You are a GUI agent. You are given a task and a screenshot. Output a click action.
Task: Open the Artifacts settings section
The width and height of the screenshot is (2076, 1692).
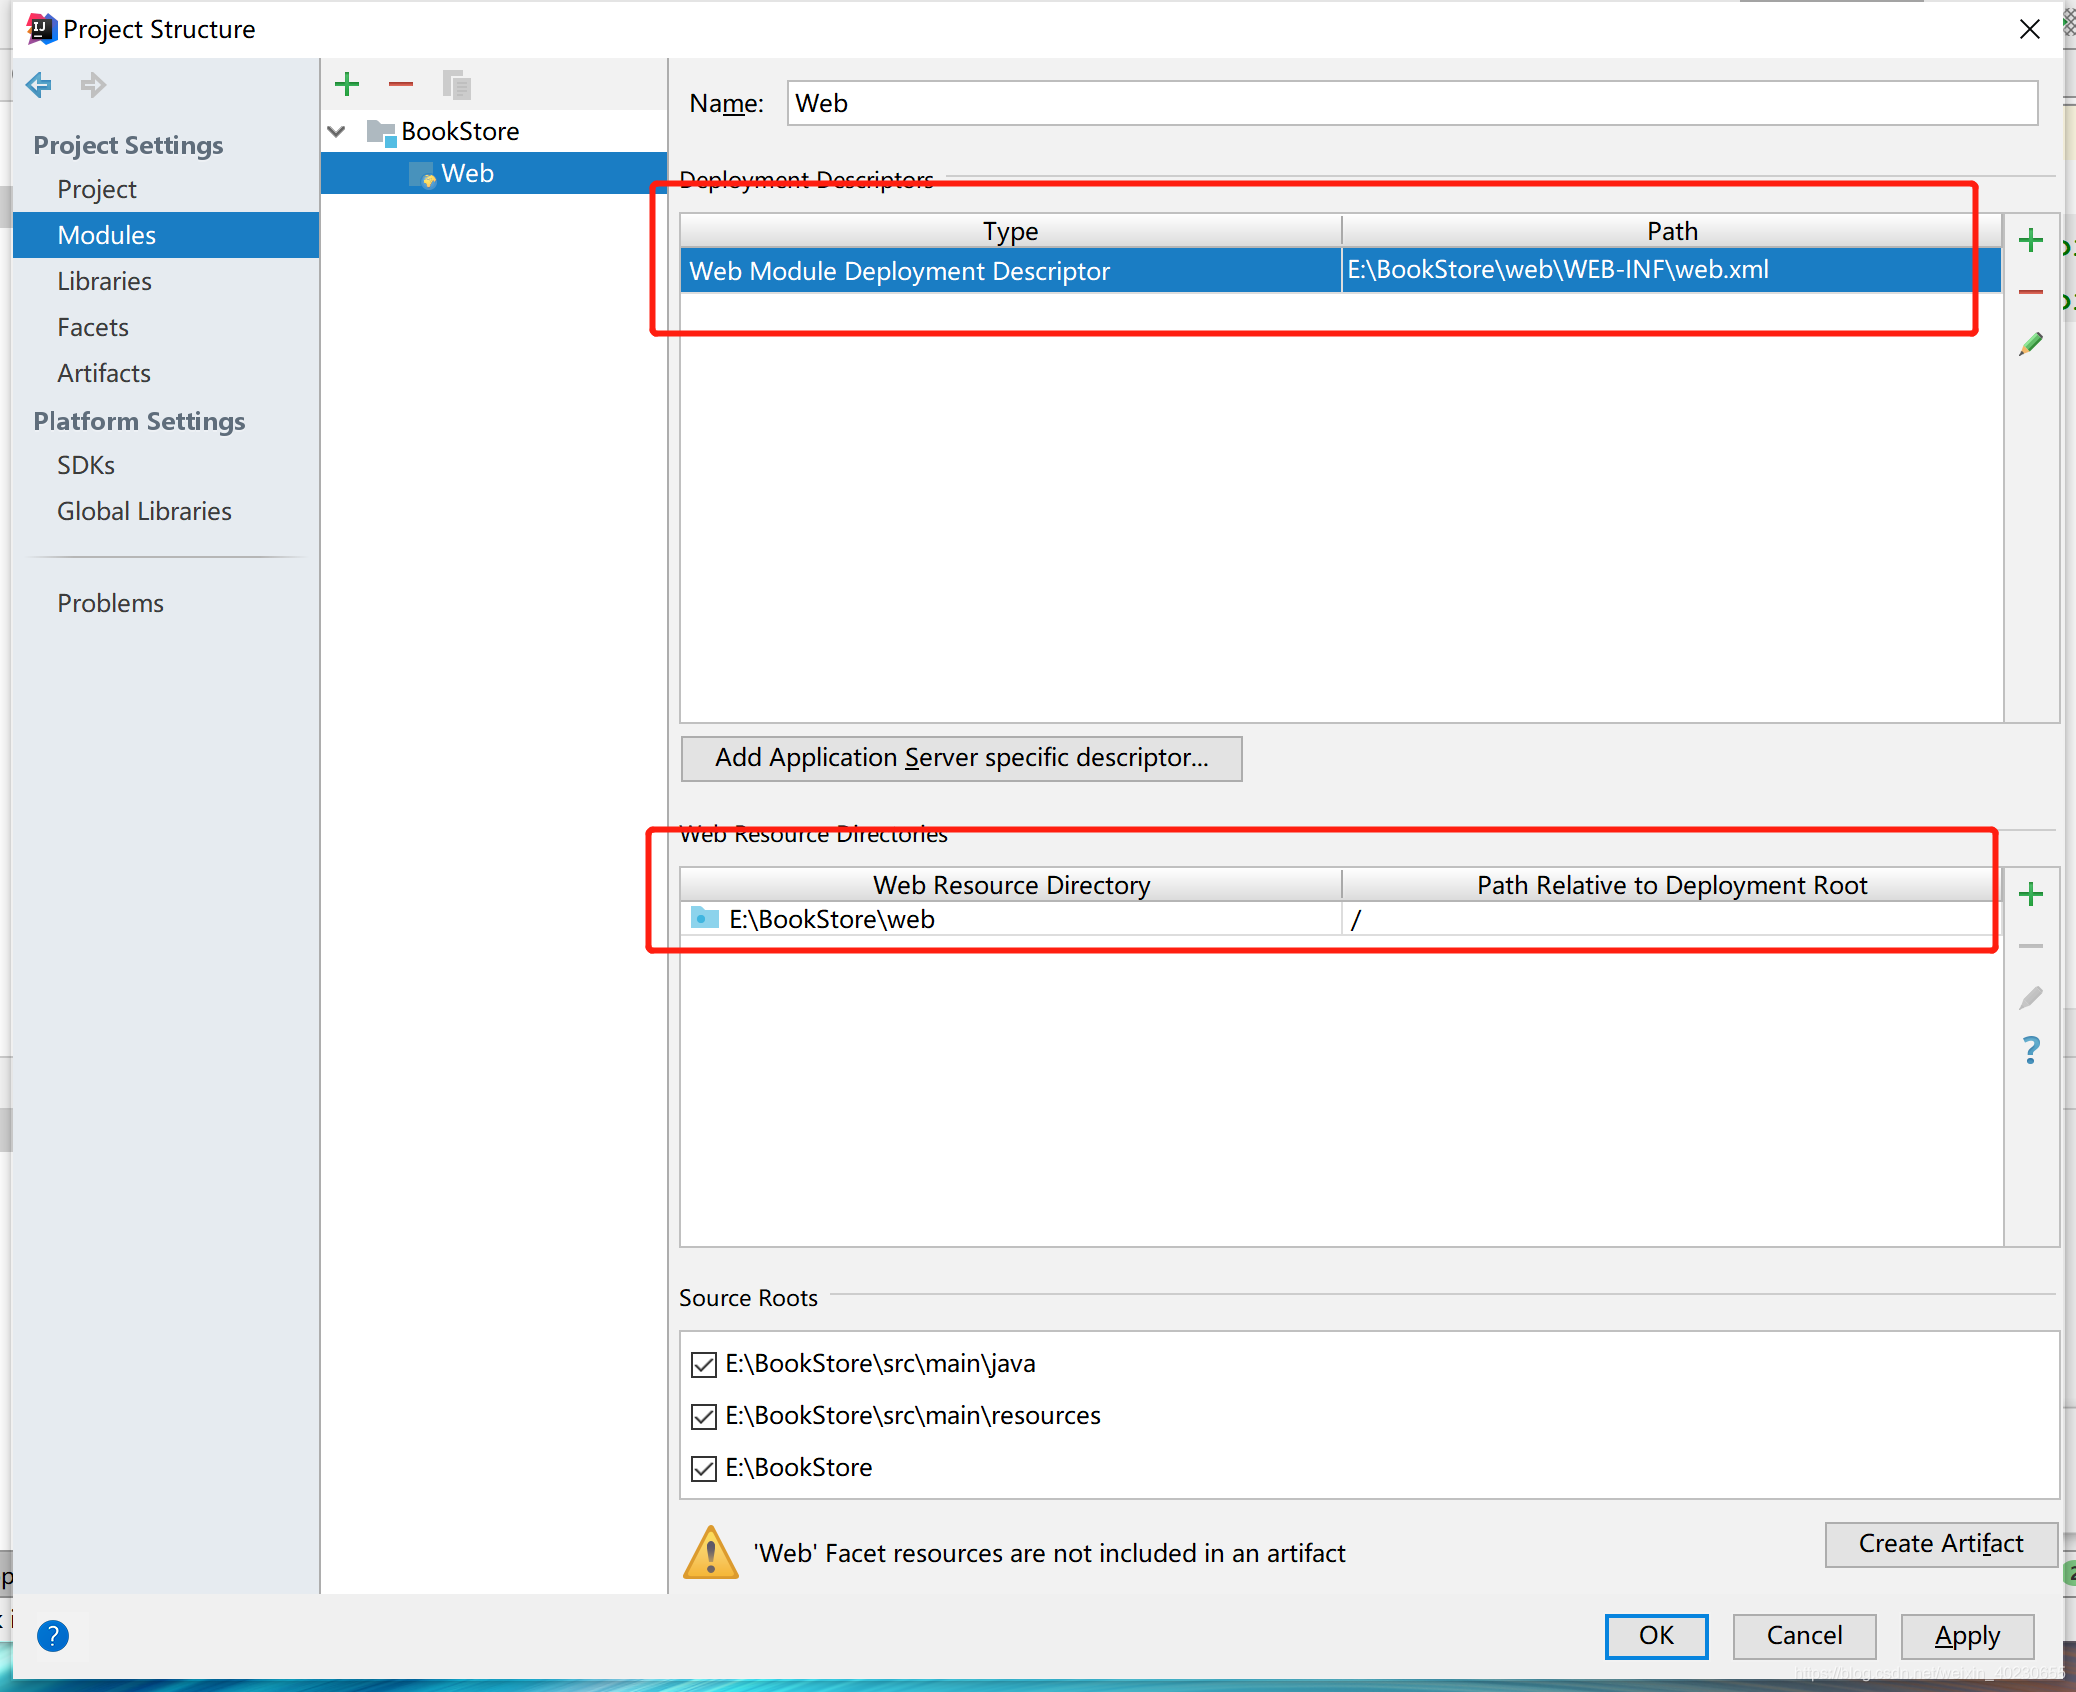[104, 373]
